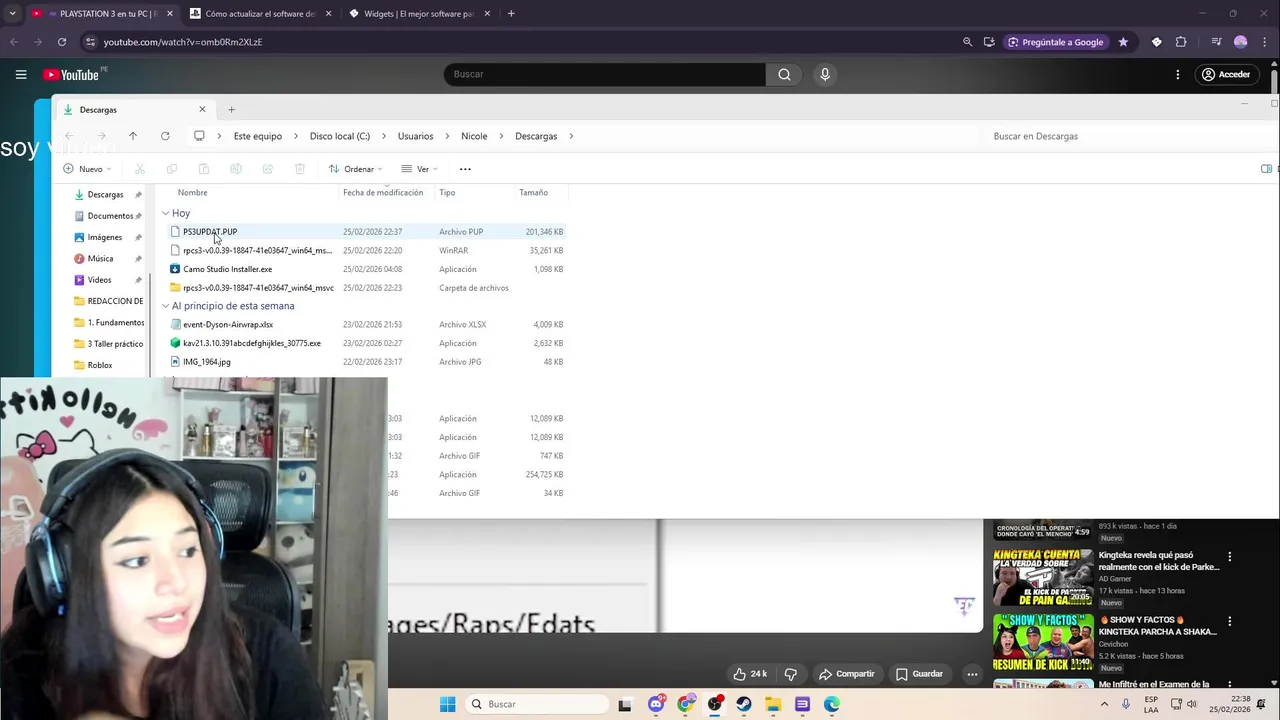Click Pregúntale a Google button
The width and height of the screenshot is (1280, 720).
tap(1056, 42)
